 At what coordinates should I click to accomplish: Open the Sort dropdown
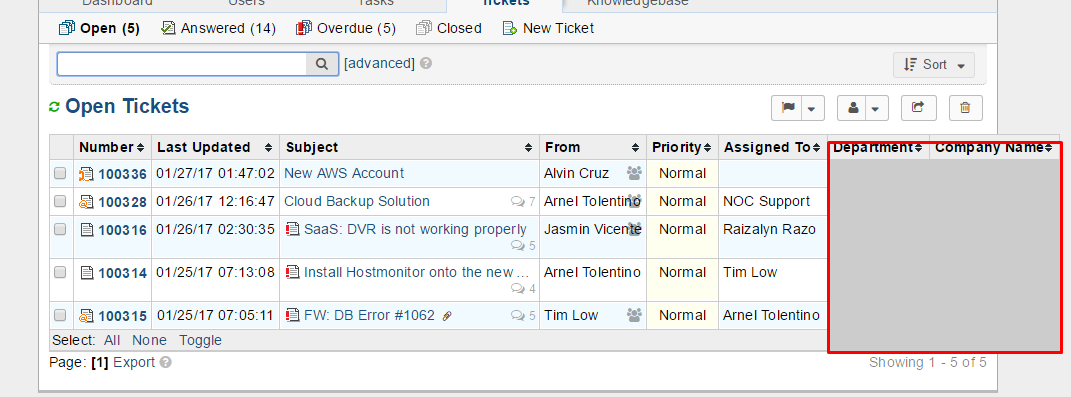[x=934, y=65]
